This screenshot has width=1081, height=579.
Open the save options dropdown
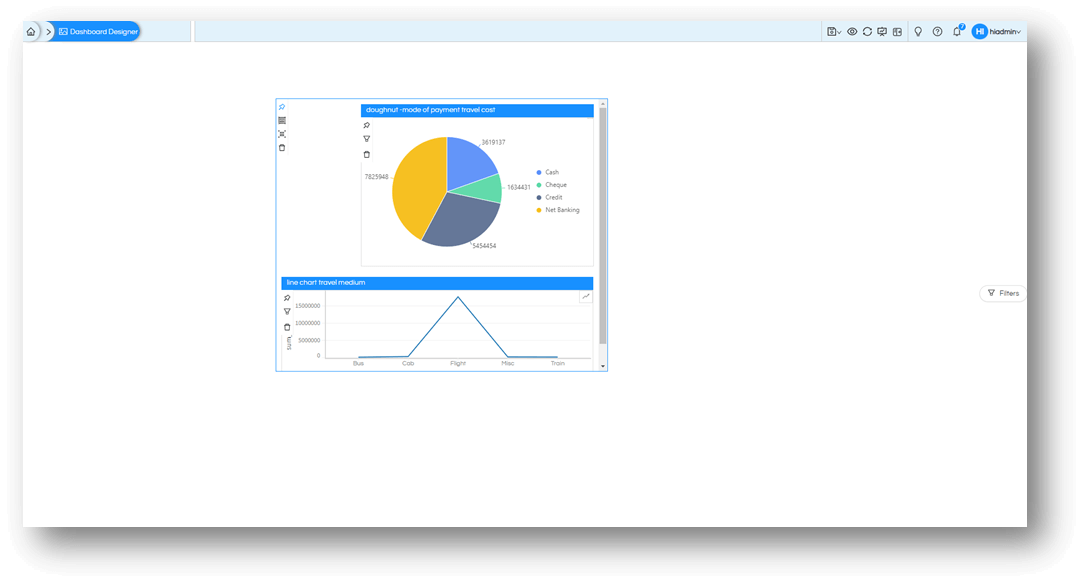coord(834,32)
